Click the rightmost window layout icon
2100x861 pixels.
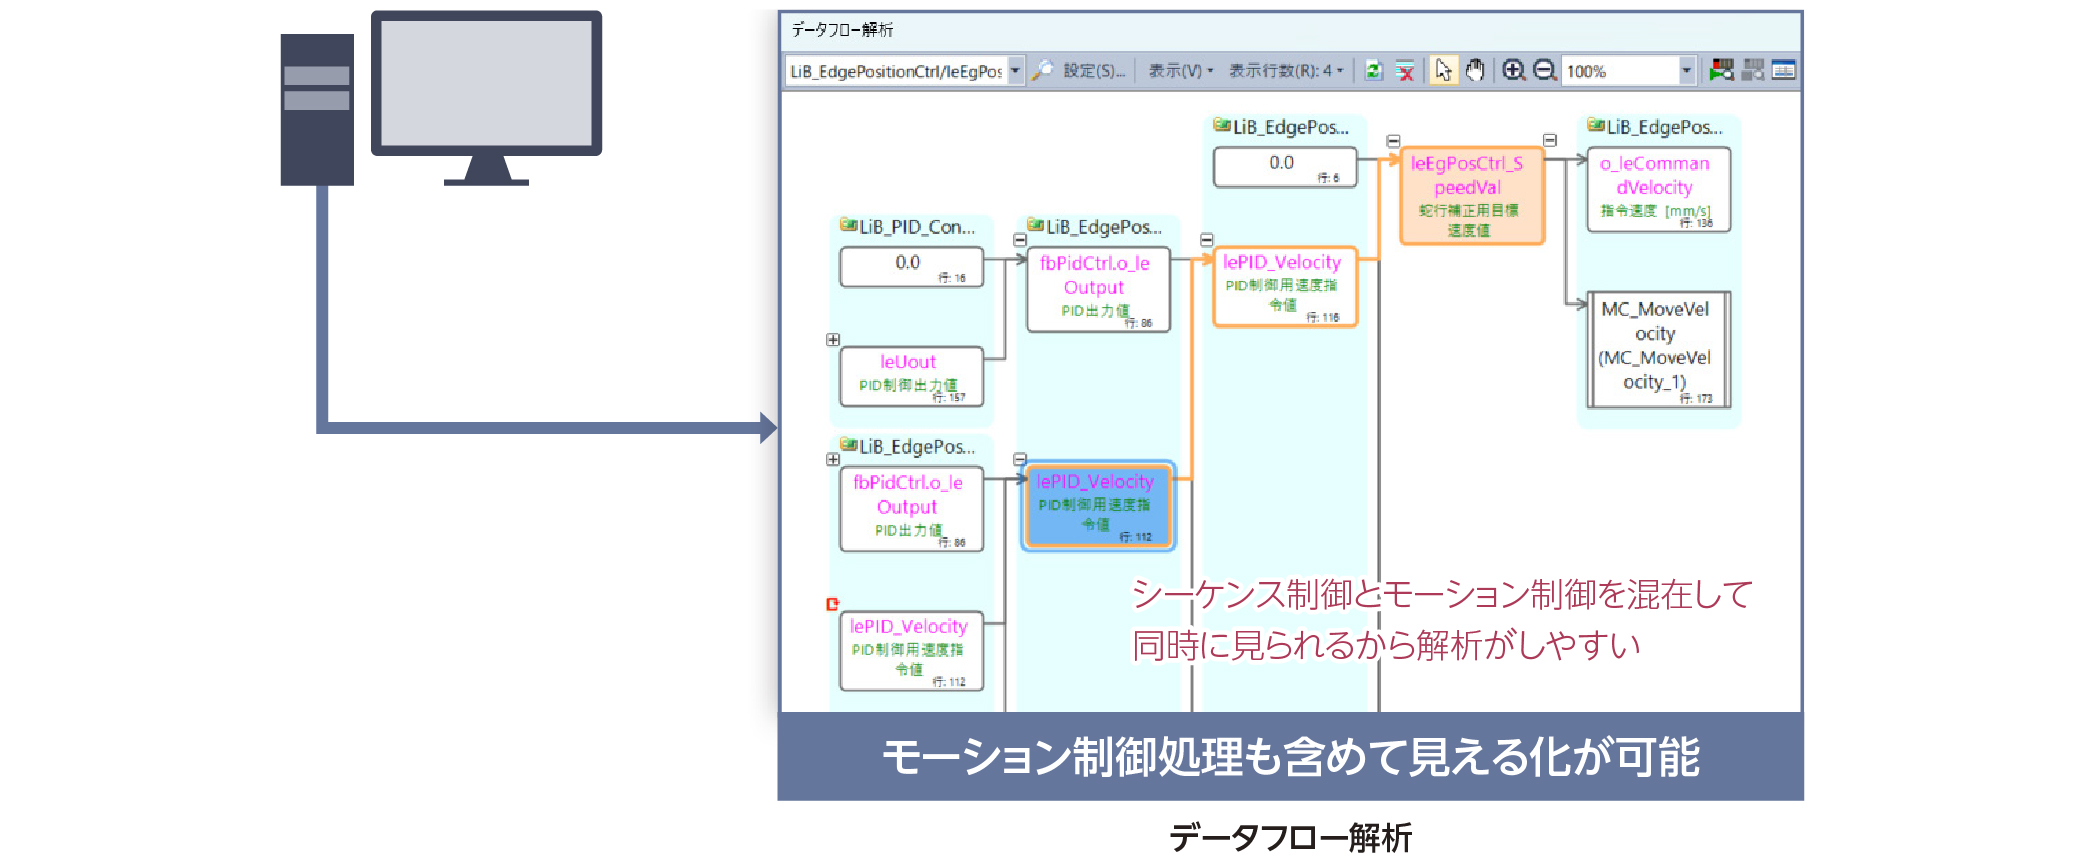point(1783,71)
